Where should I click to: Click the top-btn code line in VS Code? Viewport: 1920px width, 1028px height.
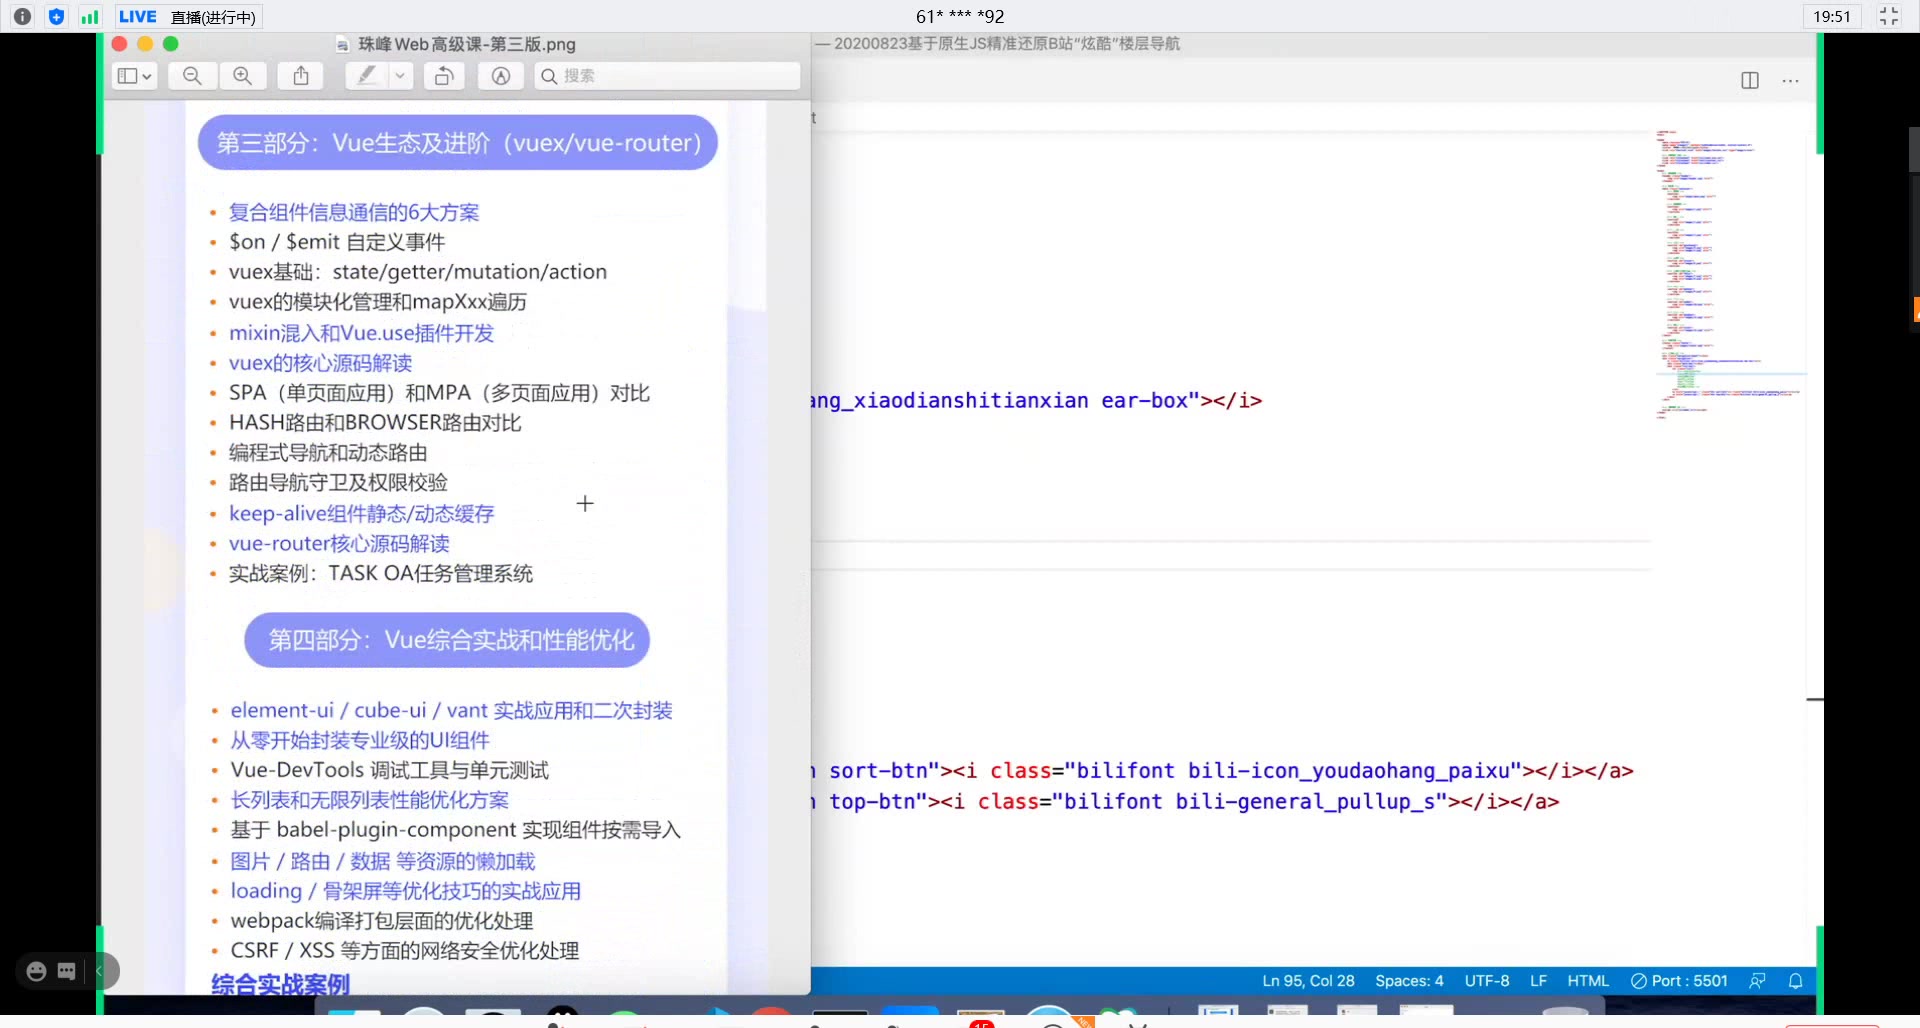click(1185, 802)
